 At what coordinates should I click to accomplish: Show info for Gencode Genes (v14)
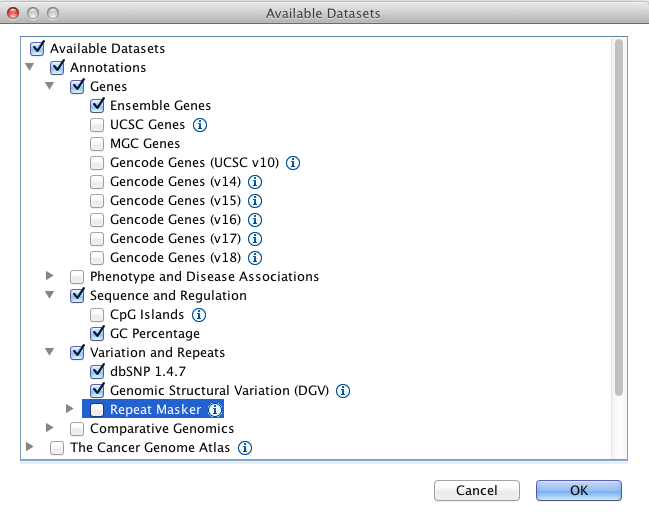click(254, 182)
